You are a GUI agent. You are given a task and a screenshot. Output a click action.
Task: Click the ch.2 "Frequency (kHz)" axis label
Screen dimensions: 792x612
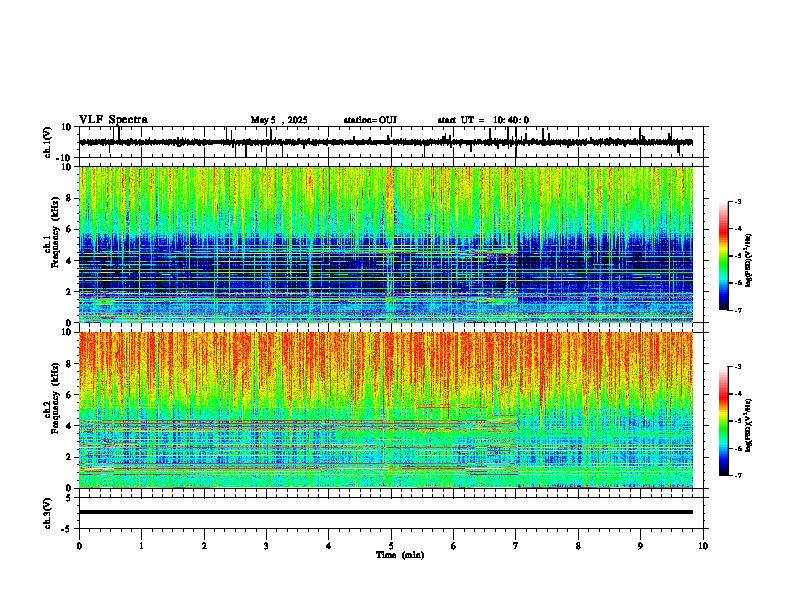(54, 398)
